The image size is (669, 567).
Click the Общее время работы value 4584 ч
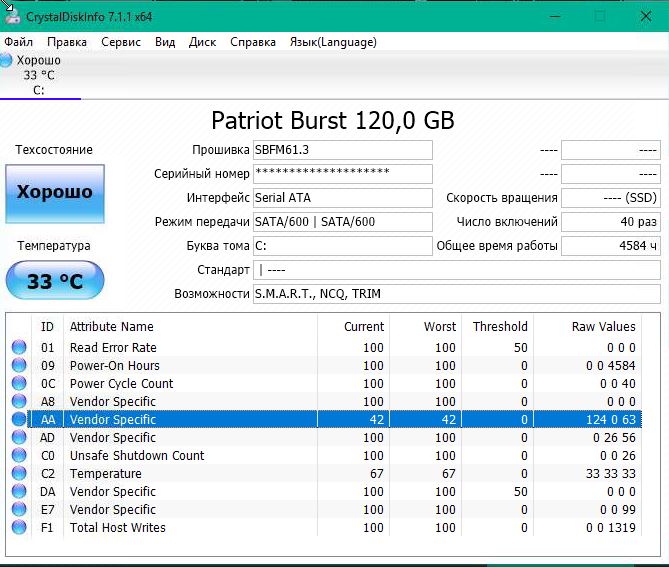[x=611, y=246]
